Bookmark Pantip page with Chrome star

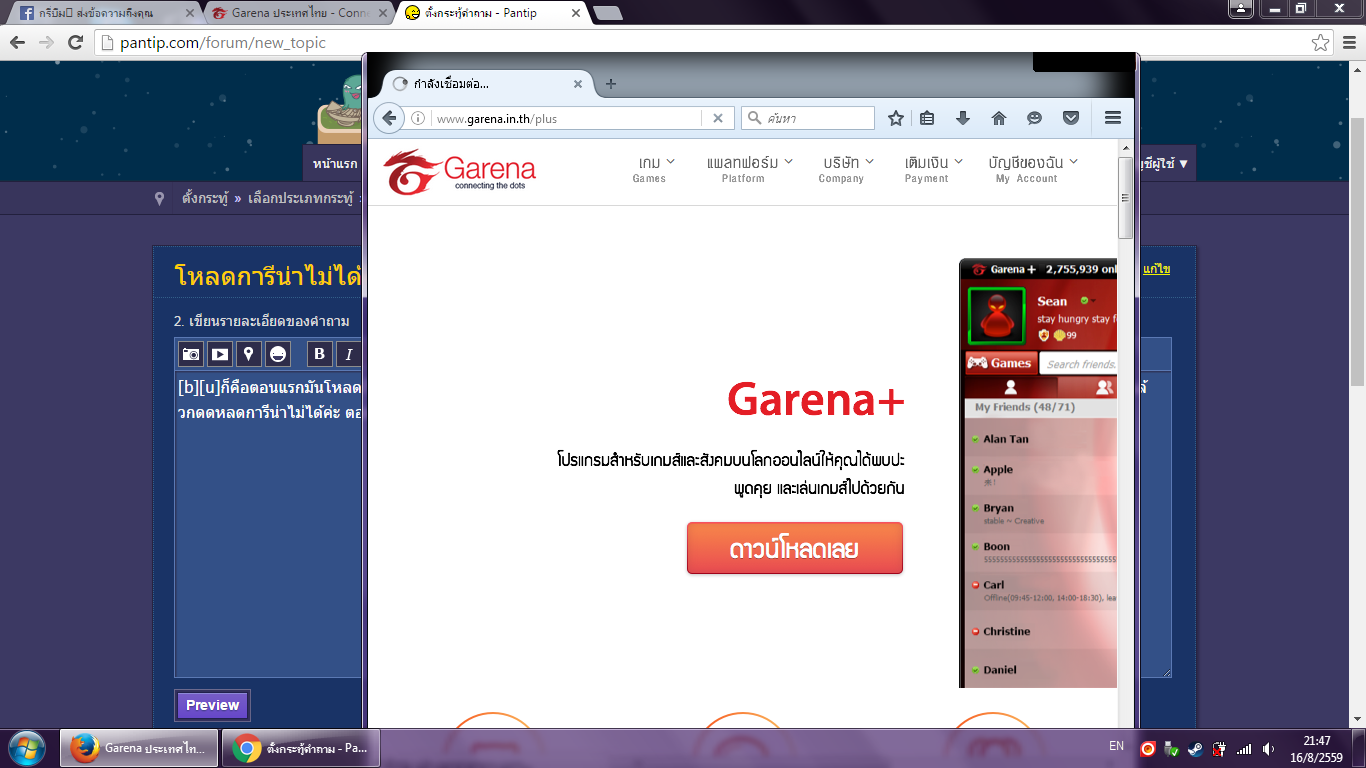point(1320,43)
